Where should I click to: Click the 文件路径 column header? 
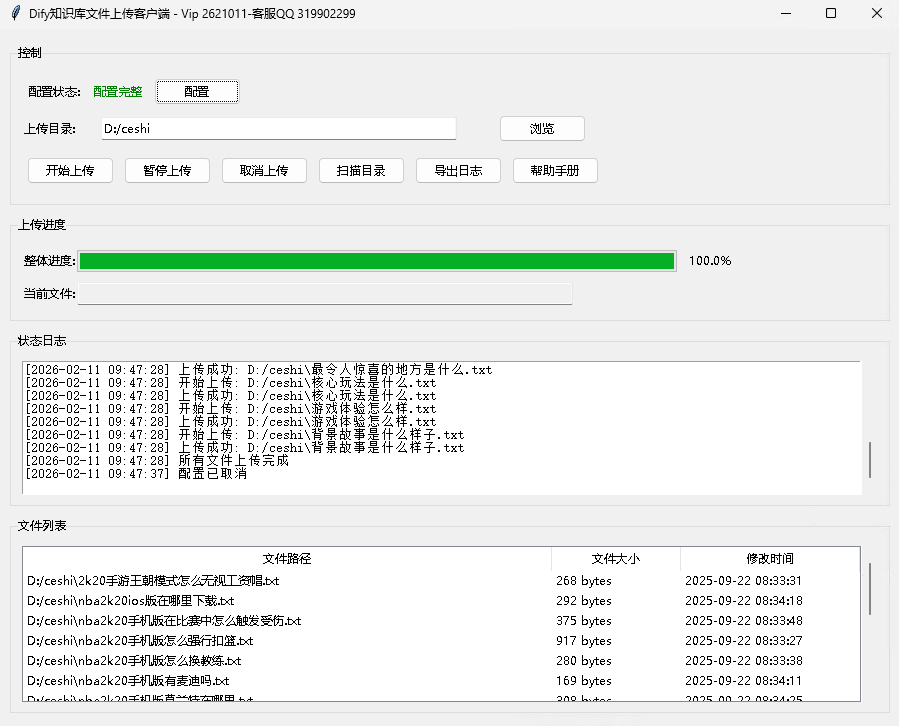coord(285,558)
